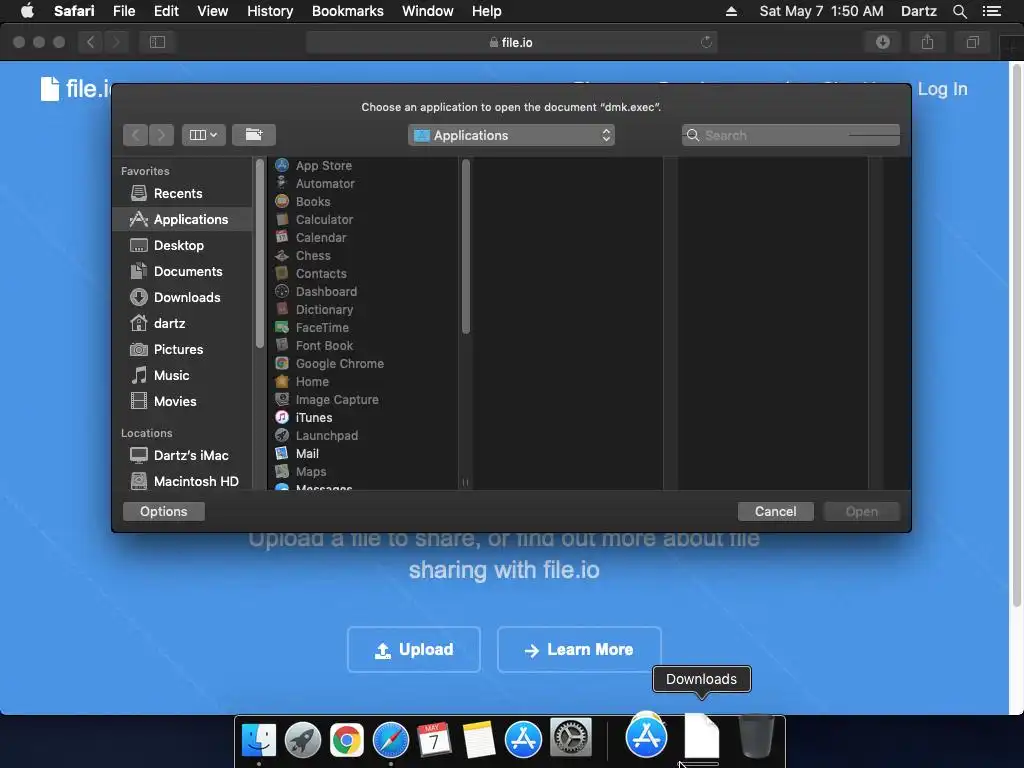Screen dimensions: 1024x768
Task: Select FaceTime in the application list
Action: tap(363, 327)
